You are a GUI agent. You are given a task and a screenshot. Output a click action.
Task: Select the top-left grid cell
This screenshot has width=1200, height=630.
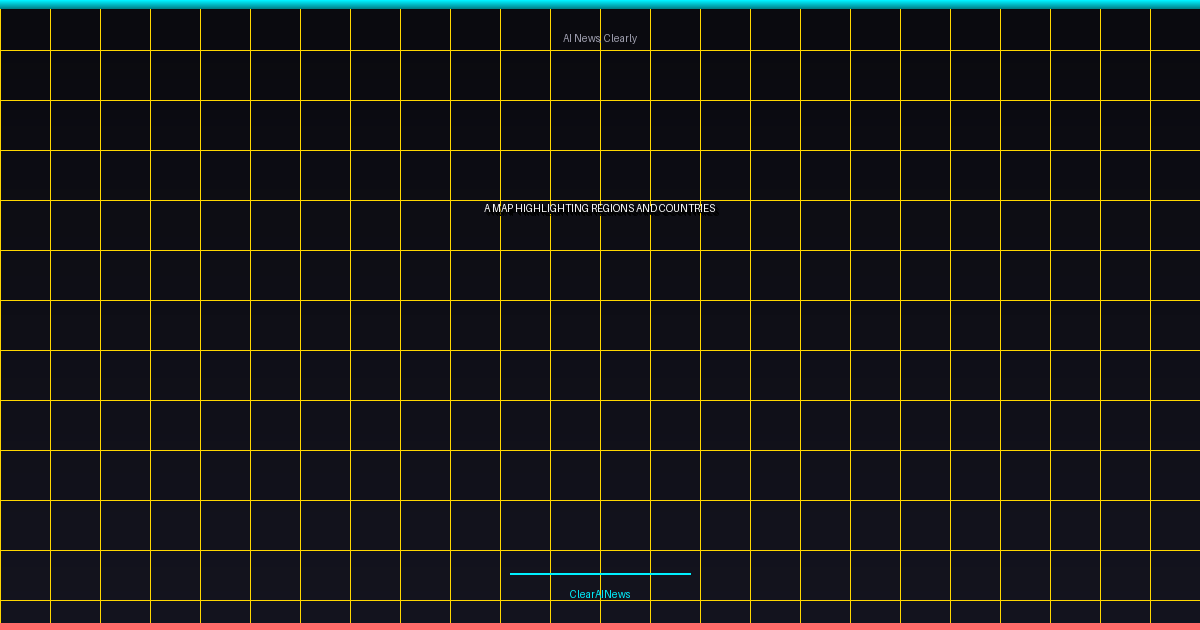click(x=25, y=28)
